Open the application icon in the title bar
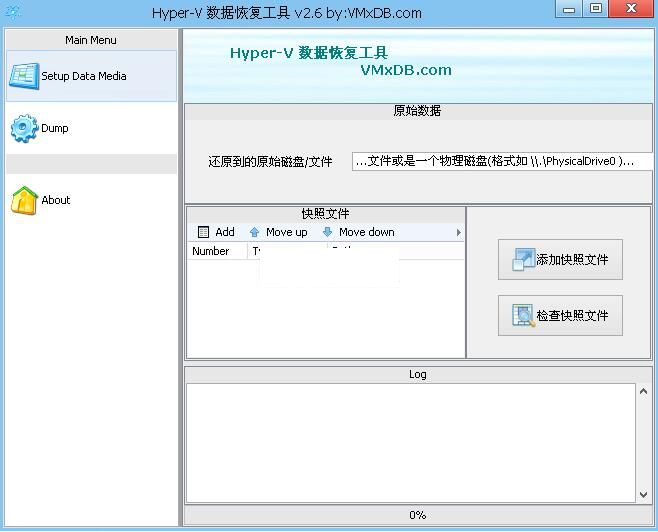This screenshot has height=532, width=658. pos(13,12)
